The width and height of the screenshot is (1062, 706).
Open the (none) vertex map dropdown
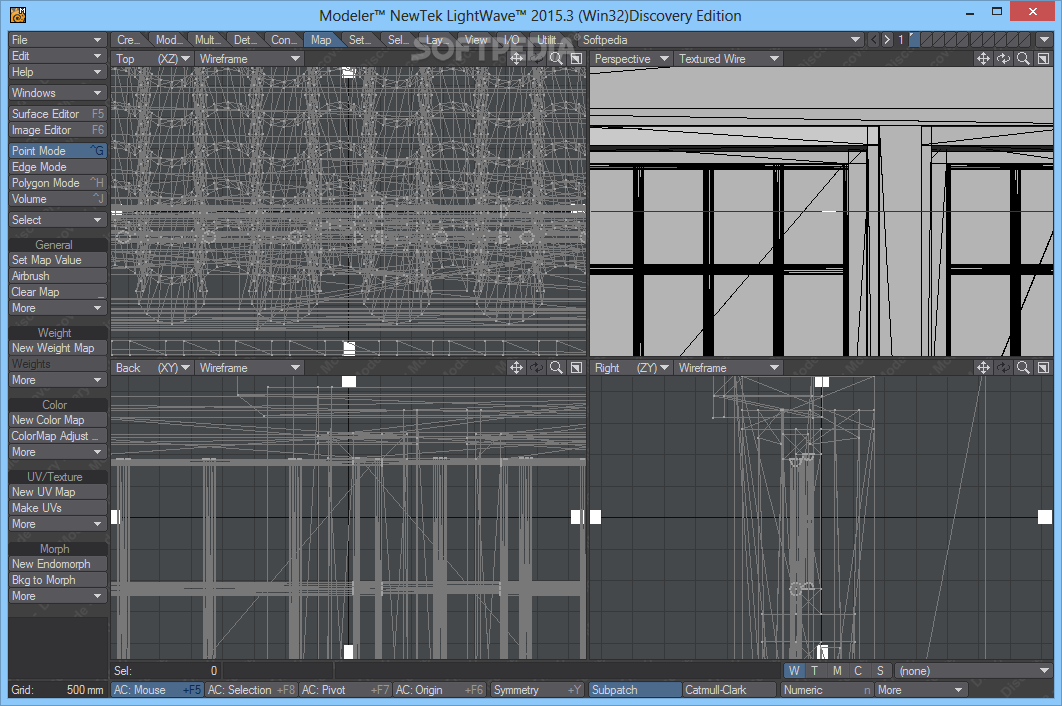pos(973,671)
